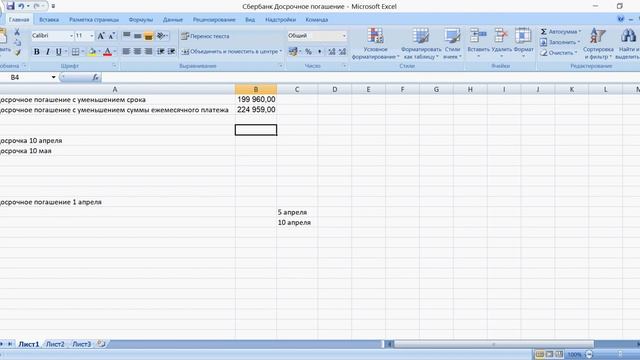This screenshot has width=640, height=360.
Task: Cut the selection with the scissors icon
Action: (x=17, y=32)
